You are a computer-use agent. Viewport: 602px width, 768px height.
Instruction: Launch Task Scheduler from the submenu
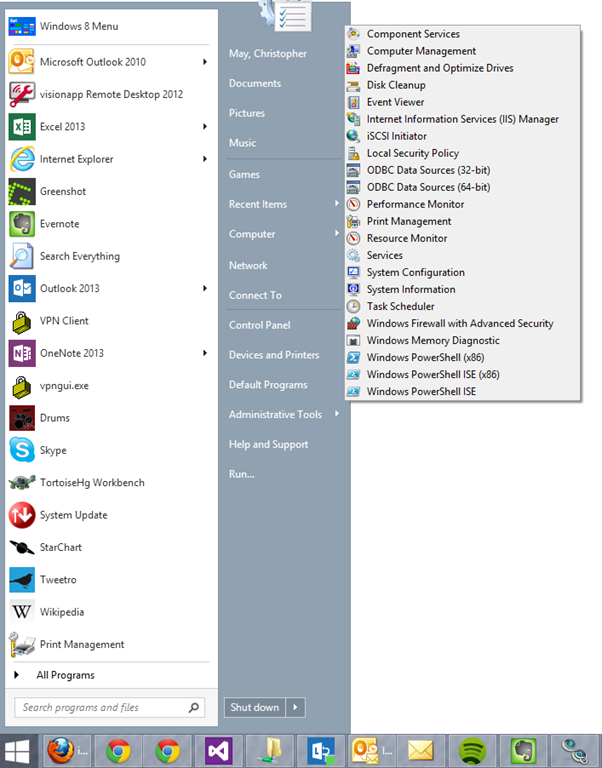[x=400, y=306]
